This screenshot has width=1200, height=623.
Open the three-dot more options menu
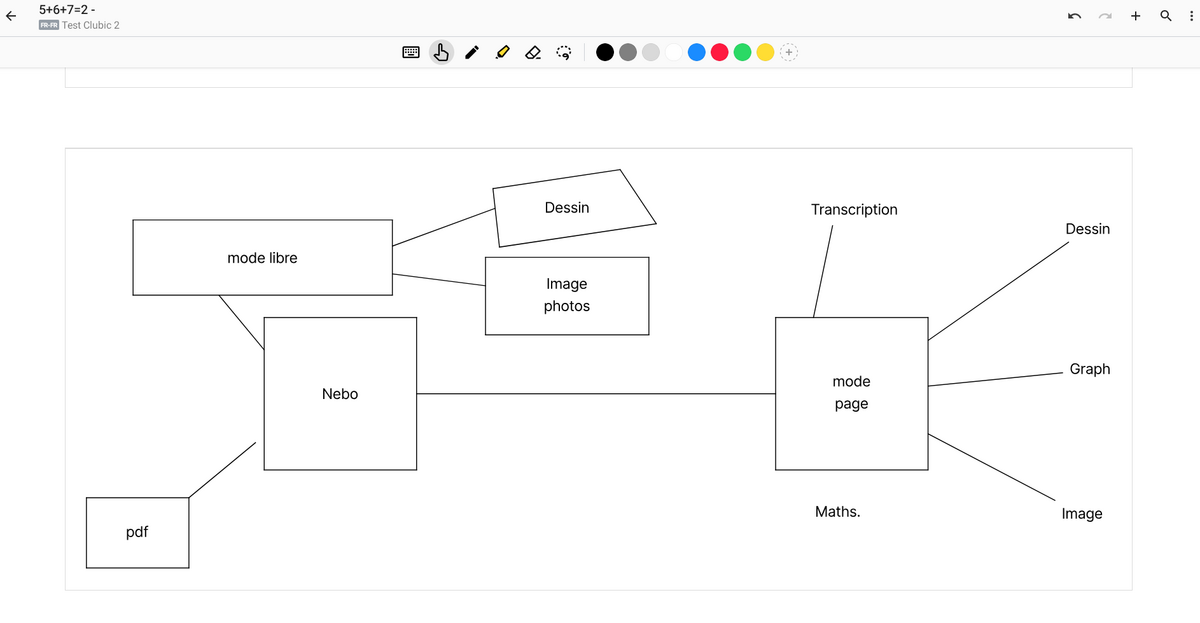[1190, 16]
